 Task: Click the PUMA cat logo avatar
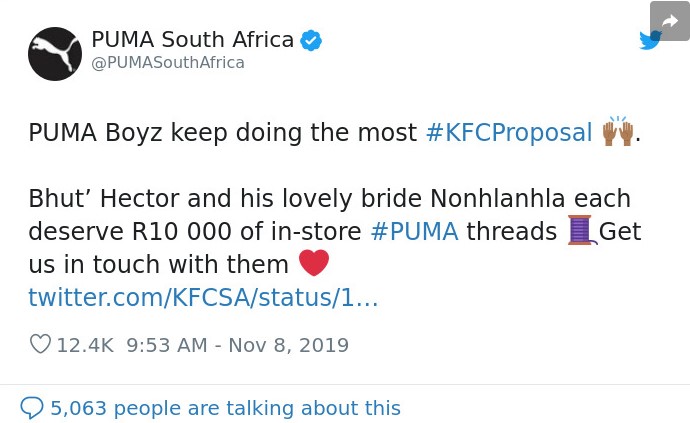point(55,54)
